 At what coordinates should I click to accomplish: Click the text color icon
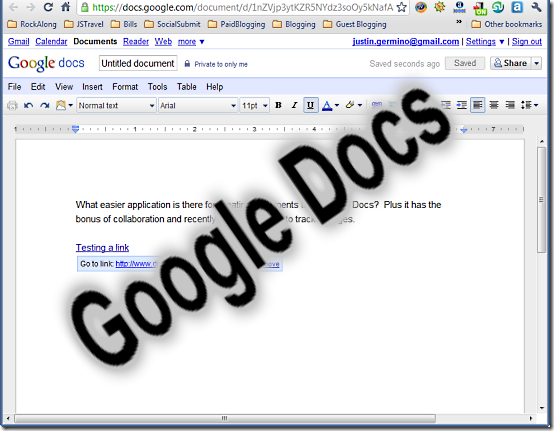tap(328, 105)
